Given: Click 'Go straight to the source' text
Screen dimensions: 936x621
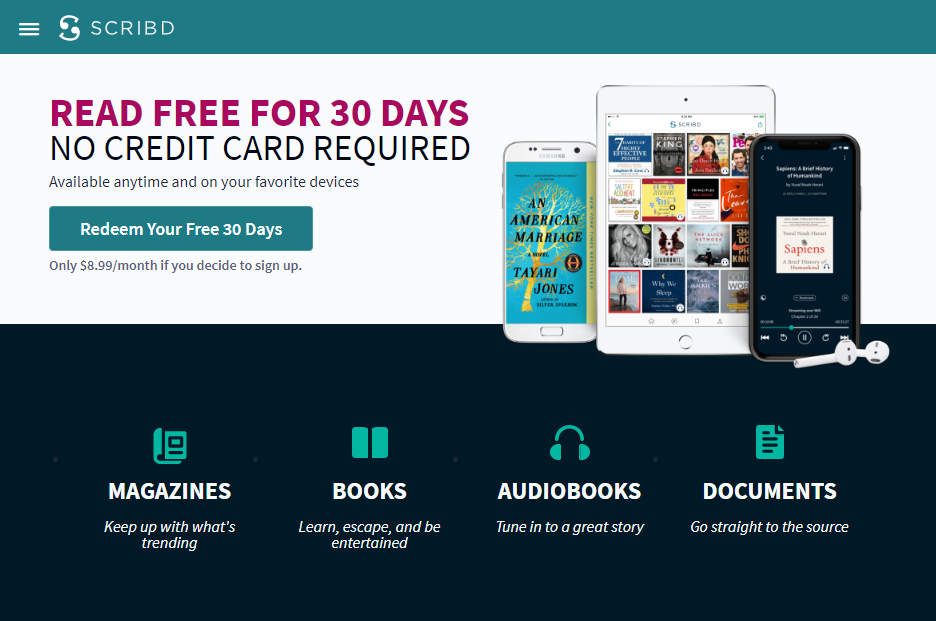Looking at the screenshot, I should pos(769,527).
